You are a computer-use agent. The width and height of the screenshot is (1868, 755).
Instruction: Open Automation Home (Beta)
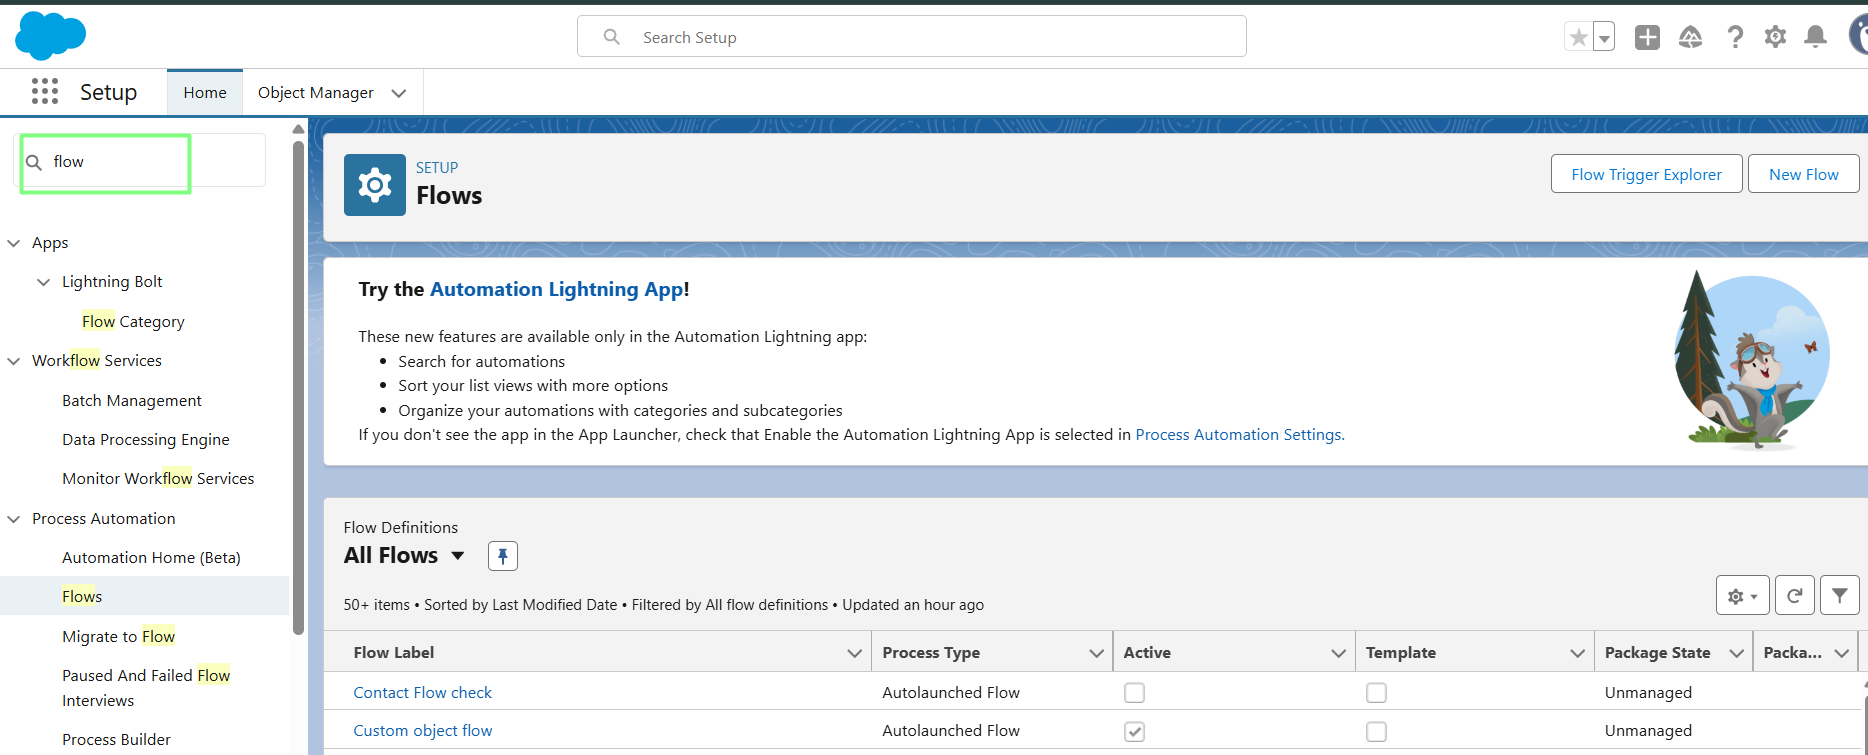point(151,557)
